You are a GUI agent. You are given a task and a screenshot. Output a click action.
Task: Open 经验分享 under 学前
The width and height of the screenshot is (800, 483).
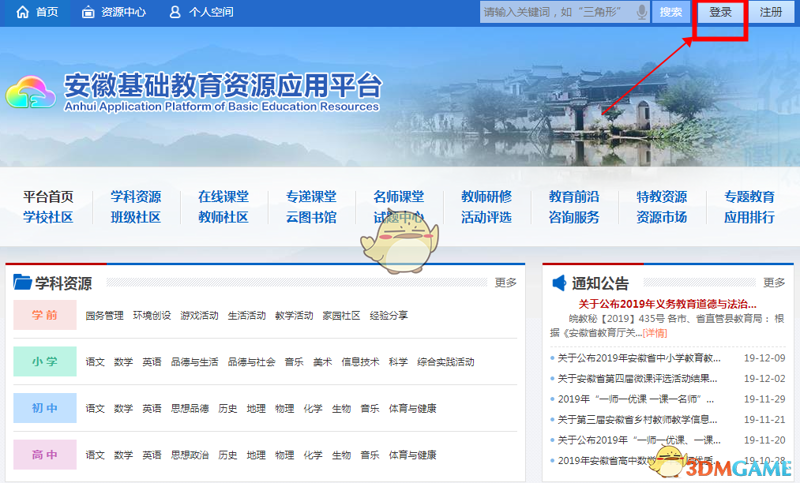pos(389,316)
